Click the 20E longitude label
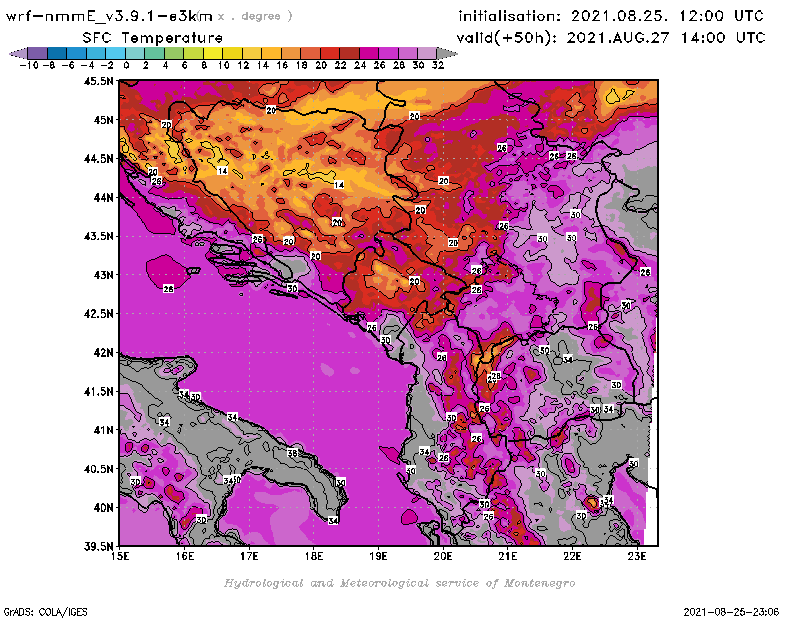Viewport: 800px width, 618px height. tap(443, 556)
